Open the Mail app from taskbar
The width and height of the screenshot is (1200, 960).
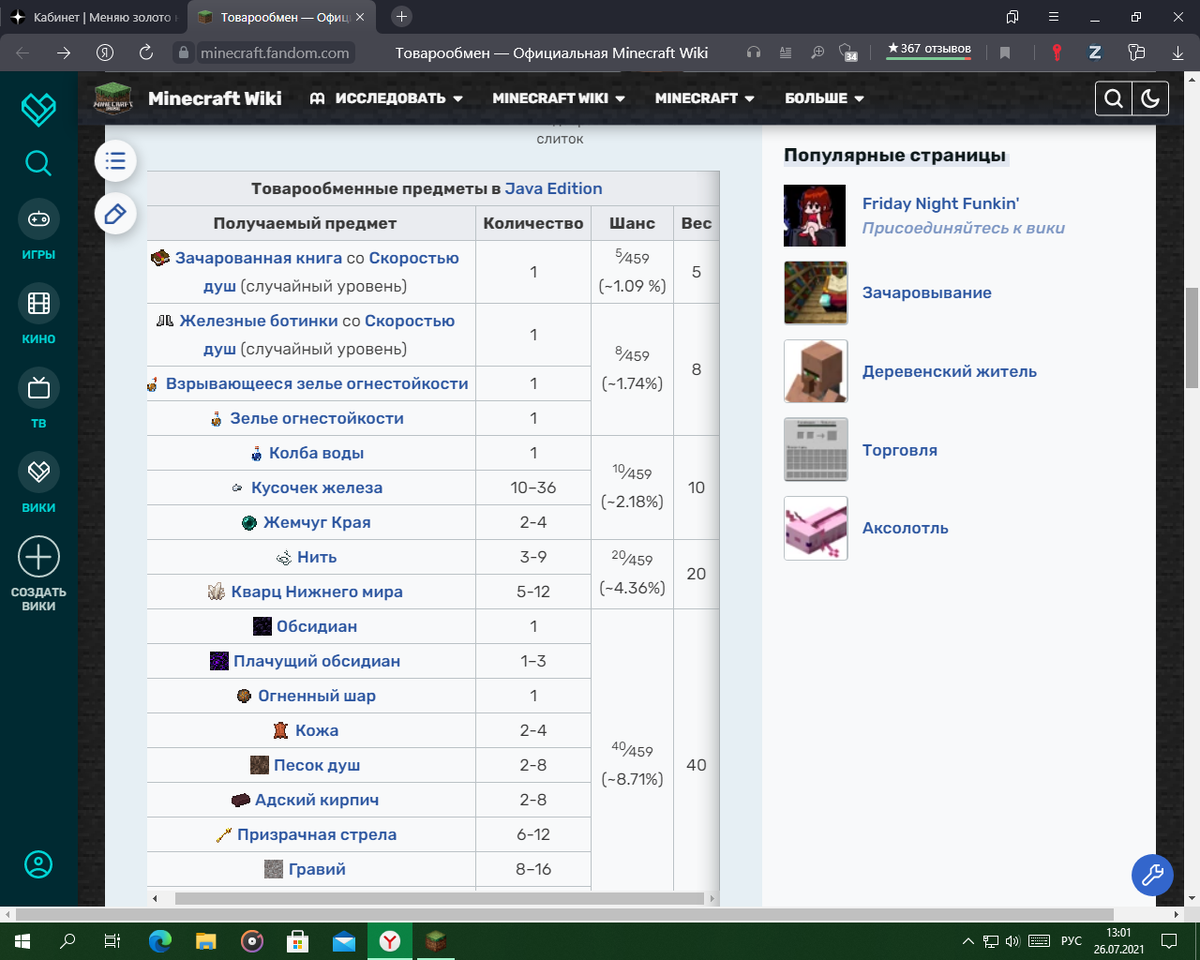coord(344,941)
